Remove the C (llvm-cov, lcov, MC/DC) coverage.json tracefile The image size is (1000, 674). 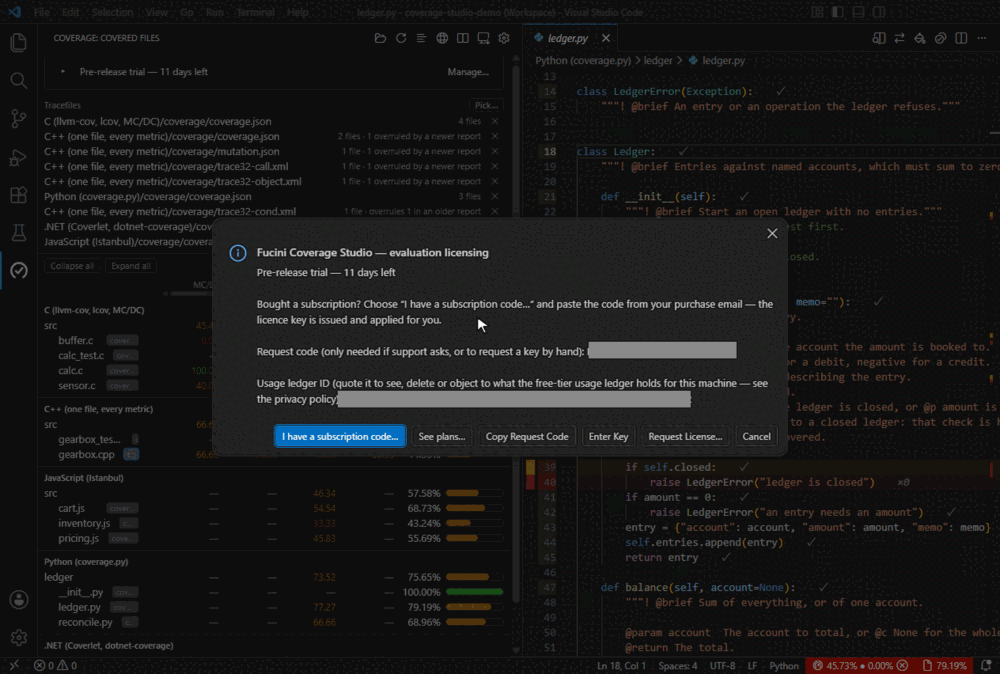coord(495,121)
